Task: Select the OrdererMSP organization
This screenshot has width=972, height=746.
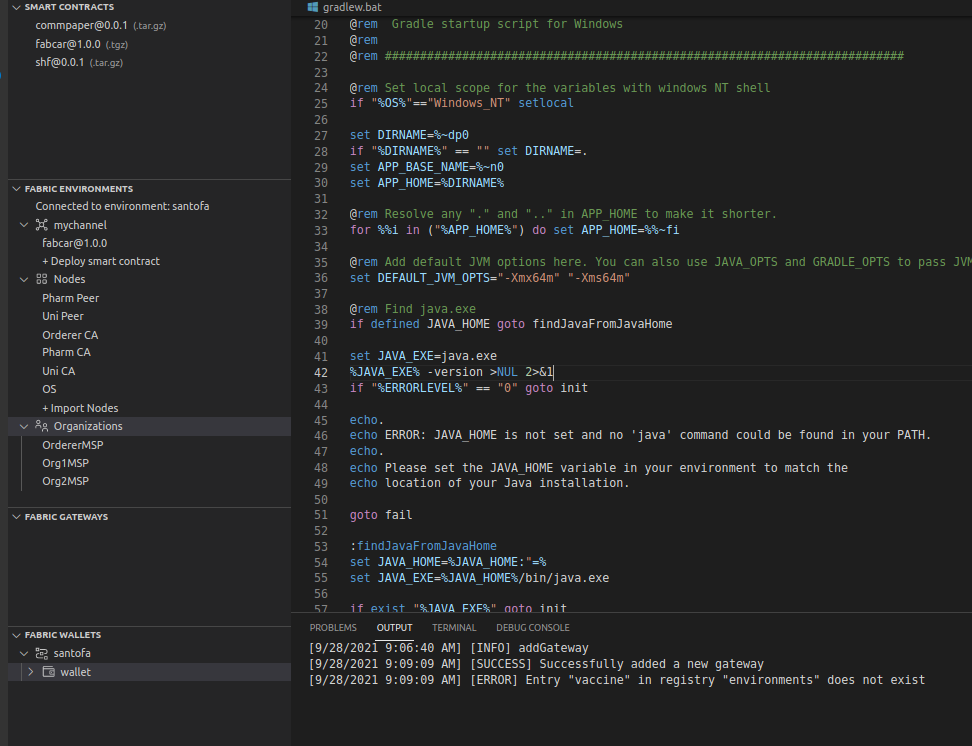Action: [x=73, y=445]
